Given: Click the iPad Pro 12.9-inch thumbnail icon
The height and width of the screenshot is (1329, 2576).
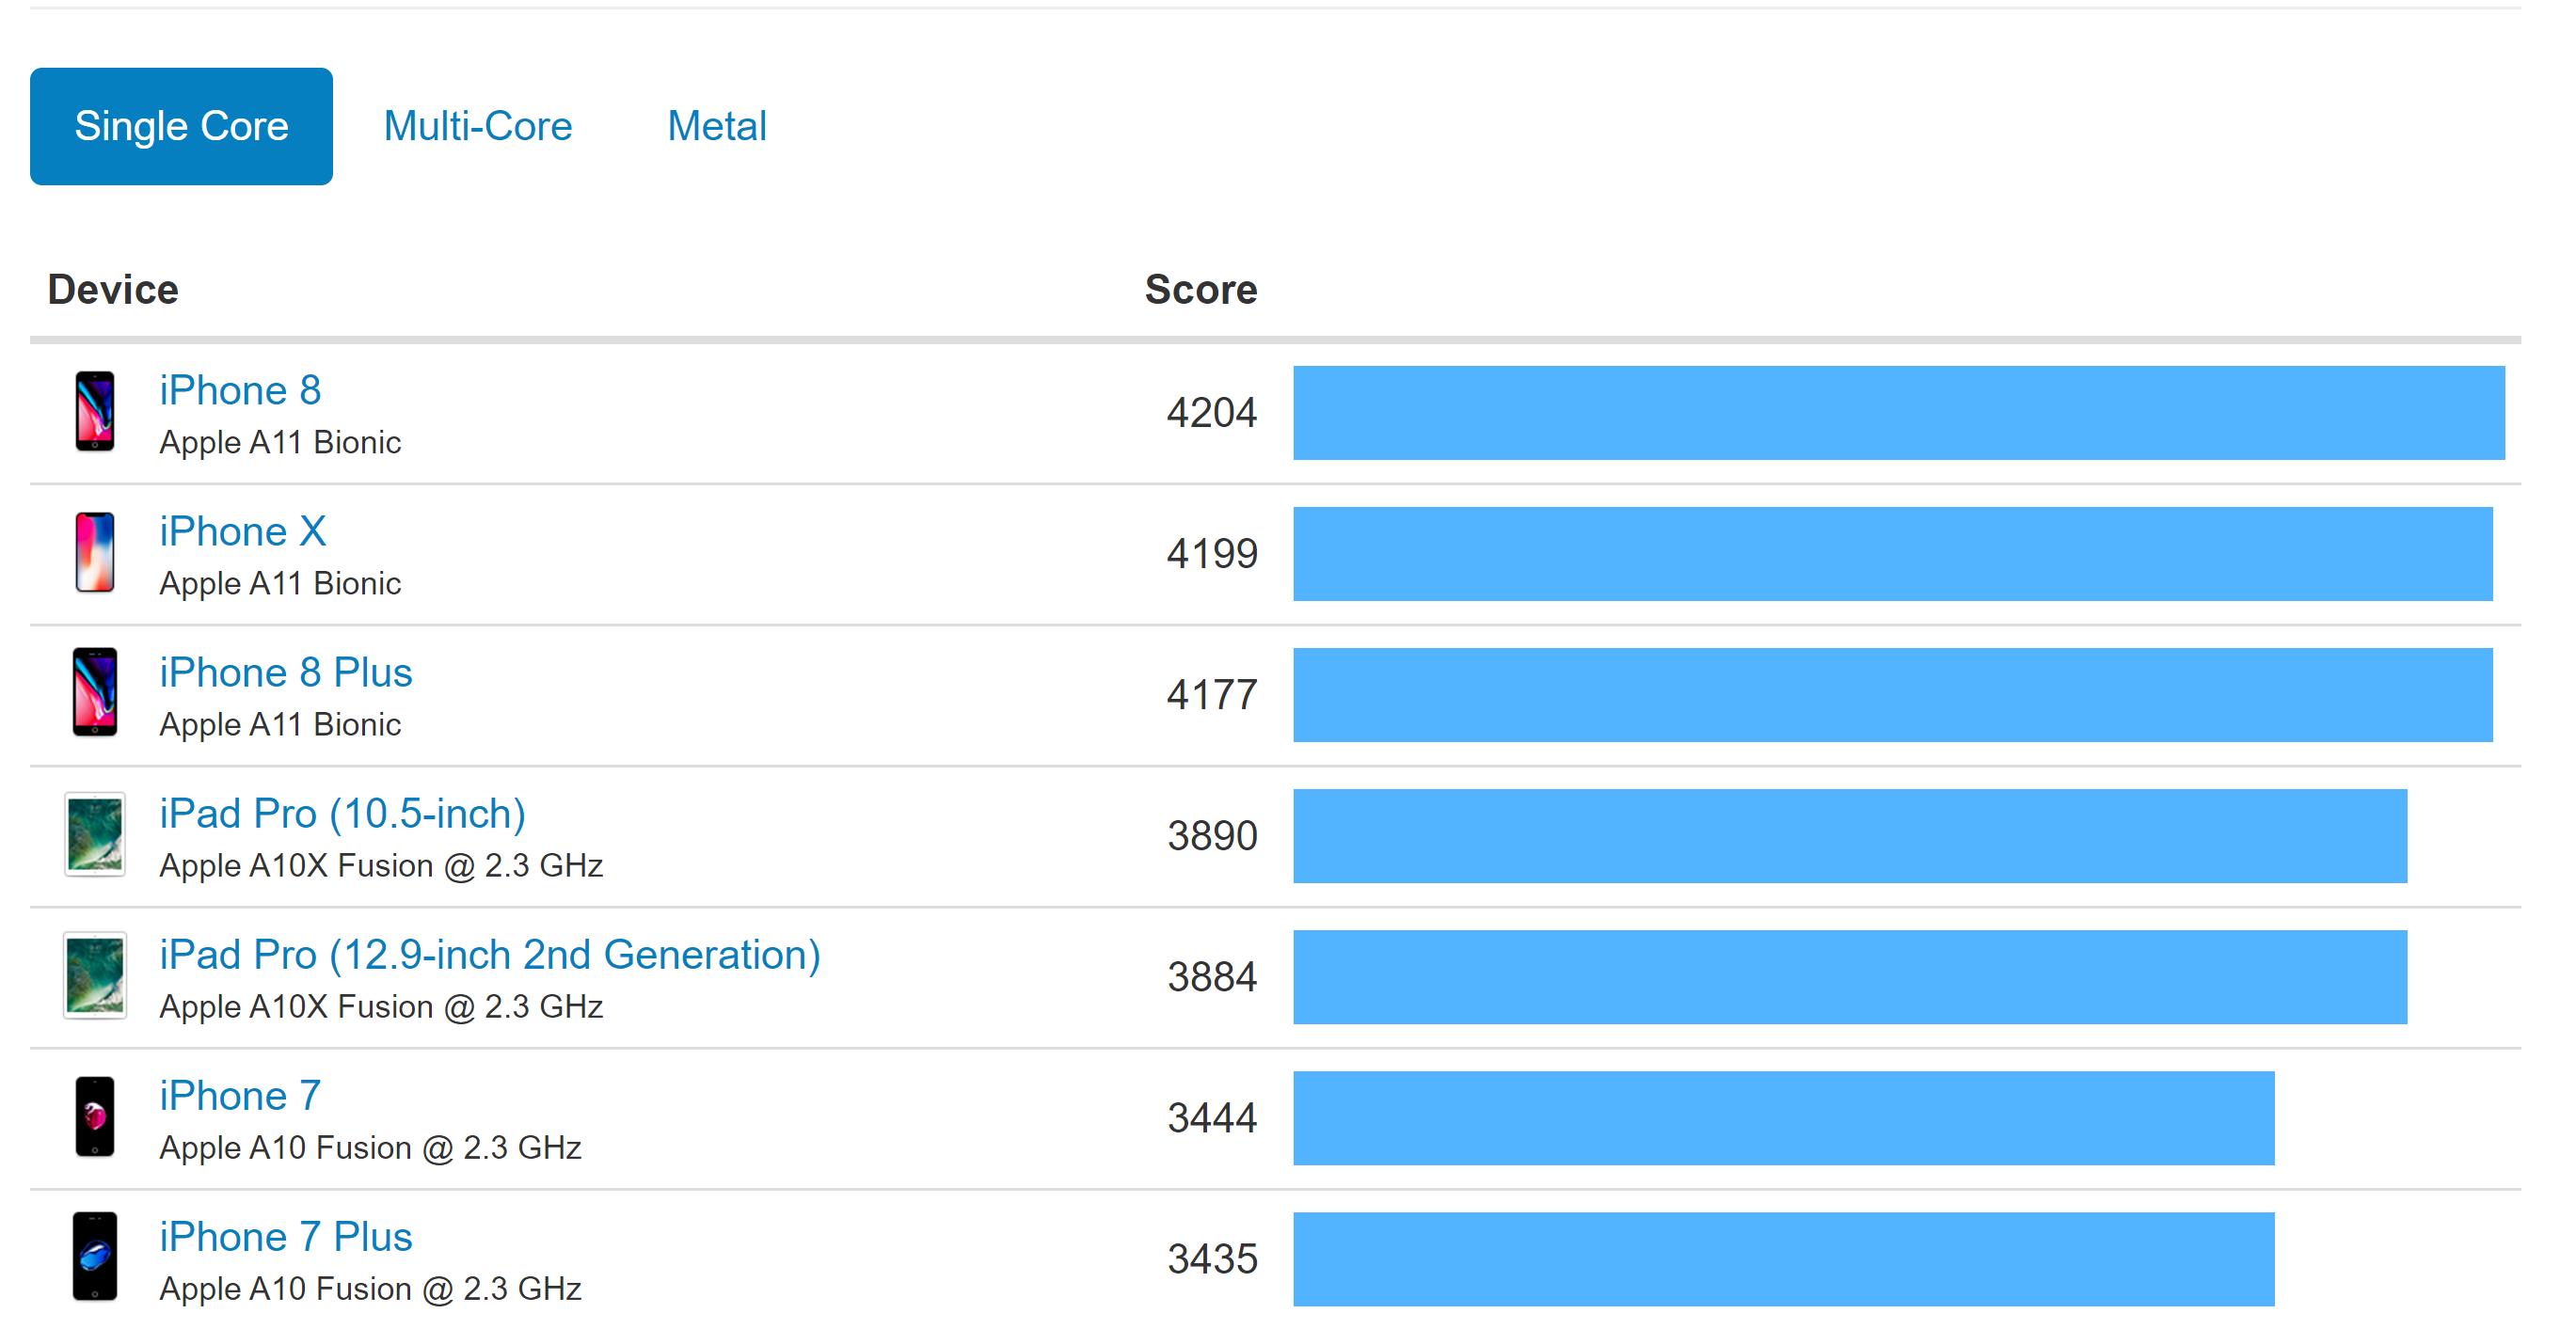Looking at the screenshot, I should click(x=95, y=976).
